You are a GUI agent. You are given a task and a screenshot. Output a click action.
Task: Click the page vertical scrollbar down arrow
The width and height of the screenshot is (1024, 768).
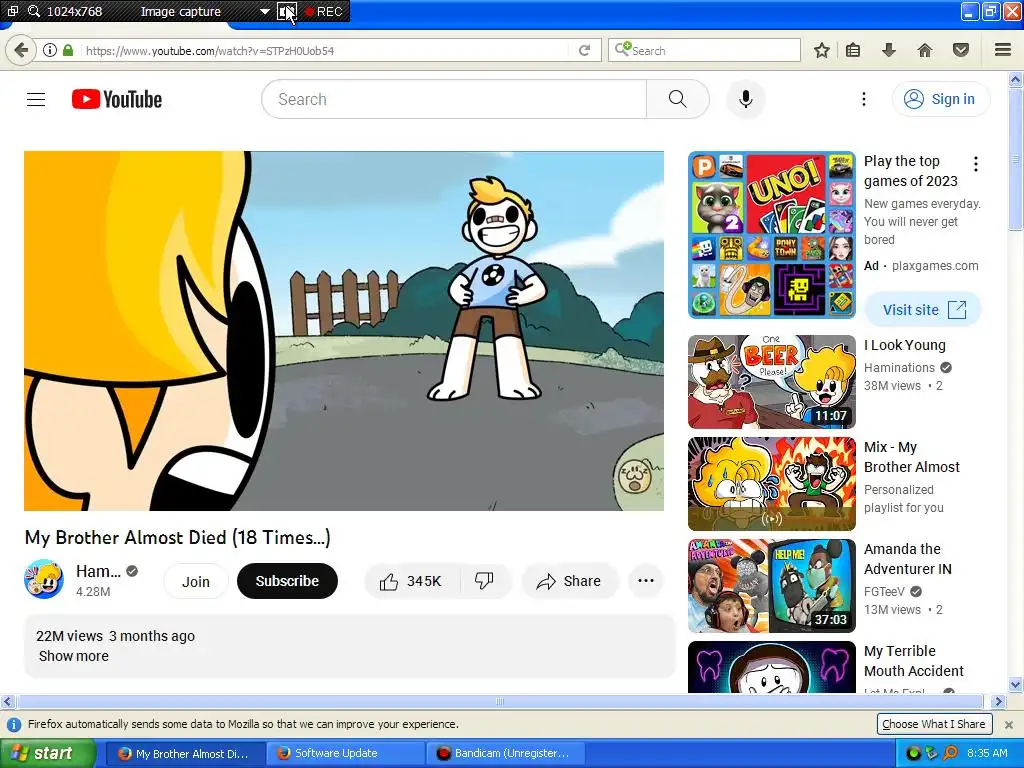1016,684
